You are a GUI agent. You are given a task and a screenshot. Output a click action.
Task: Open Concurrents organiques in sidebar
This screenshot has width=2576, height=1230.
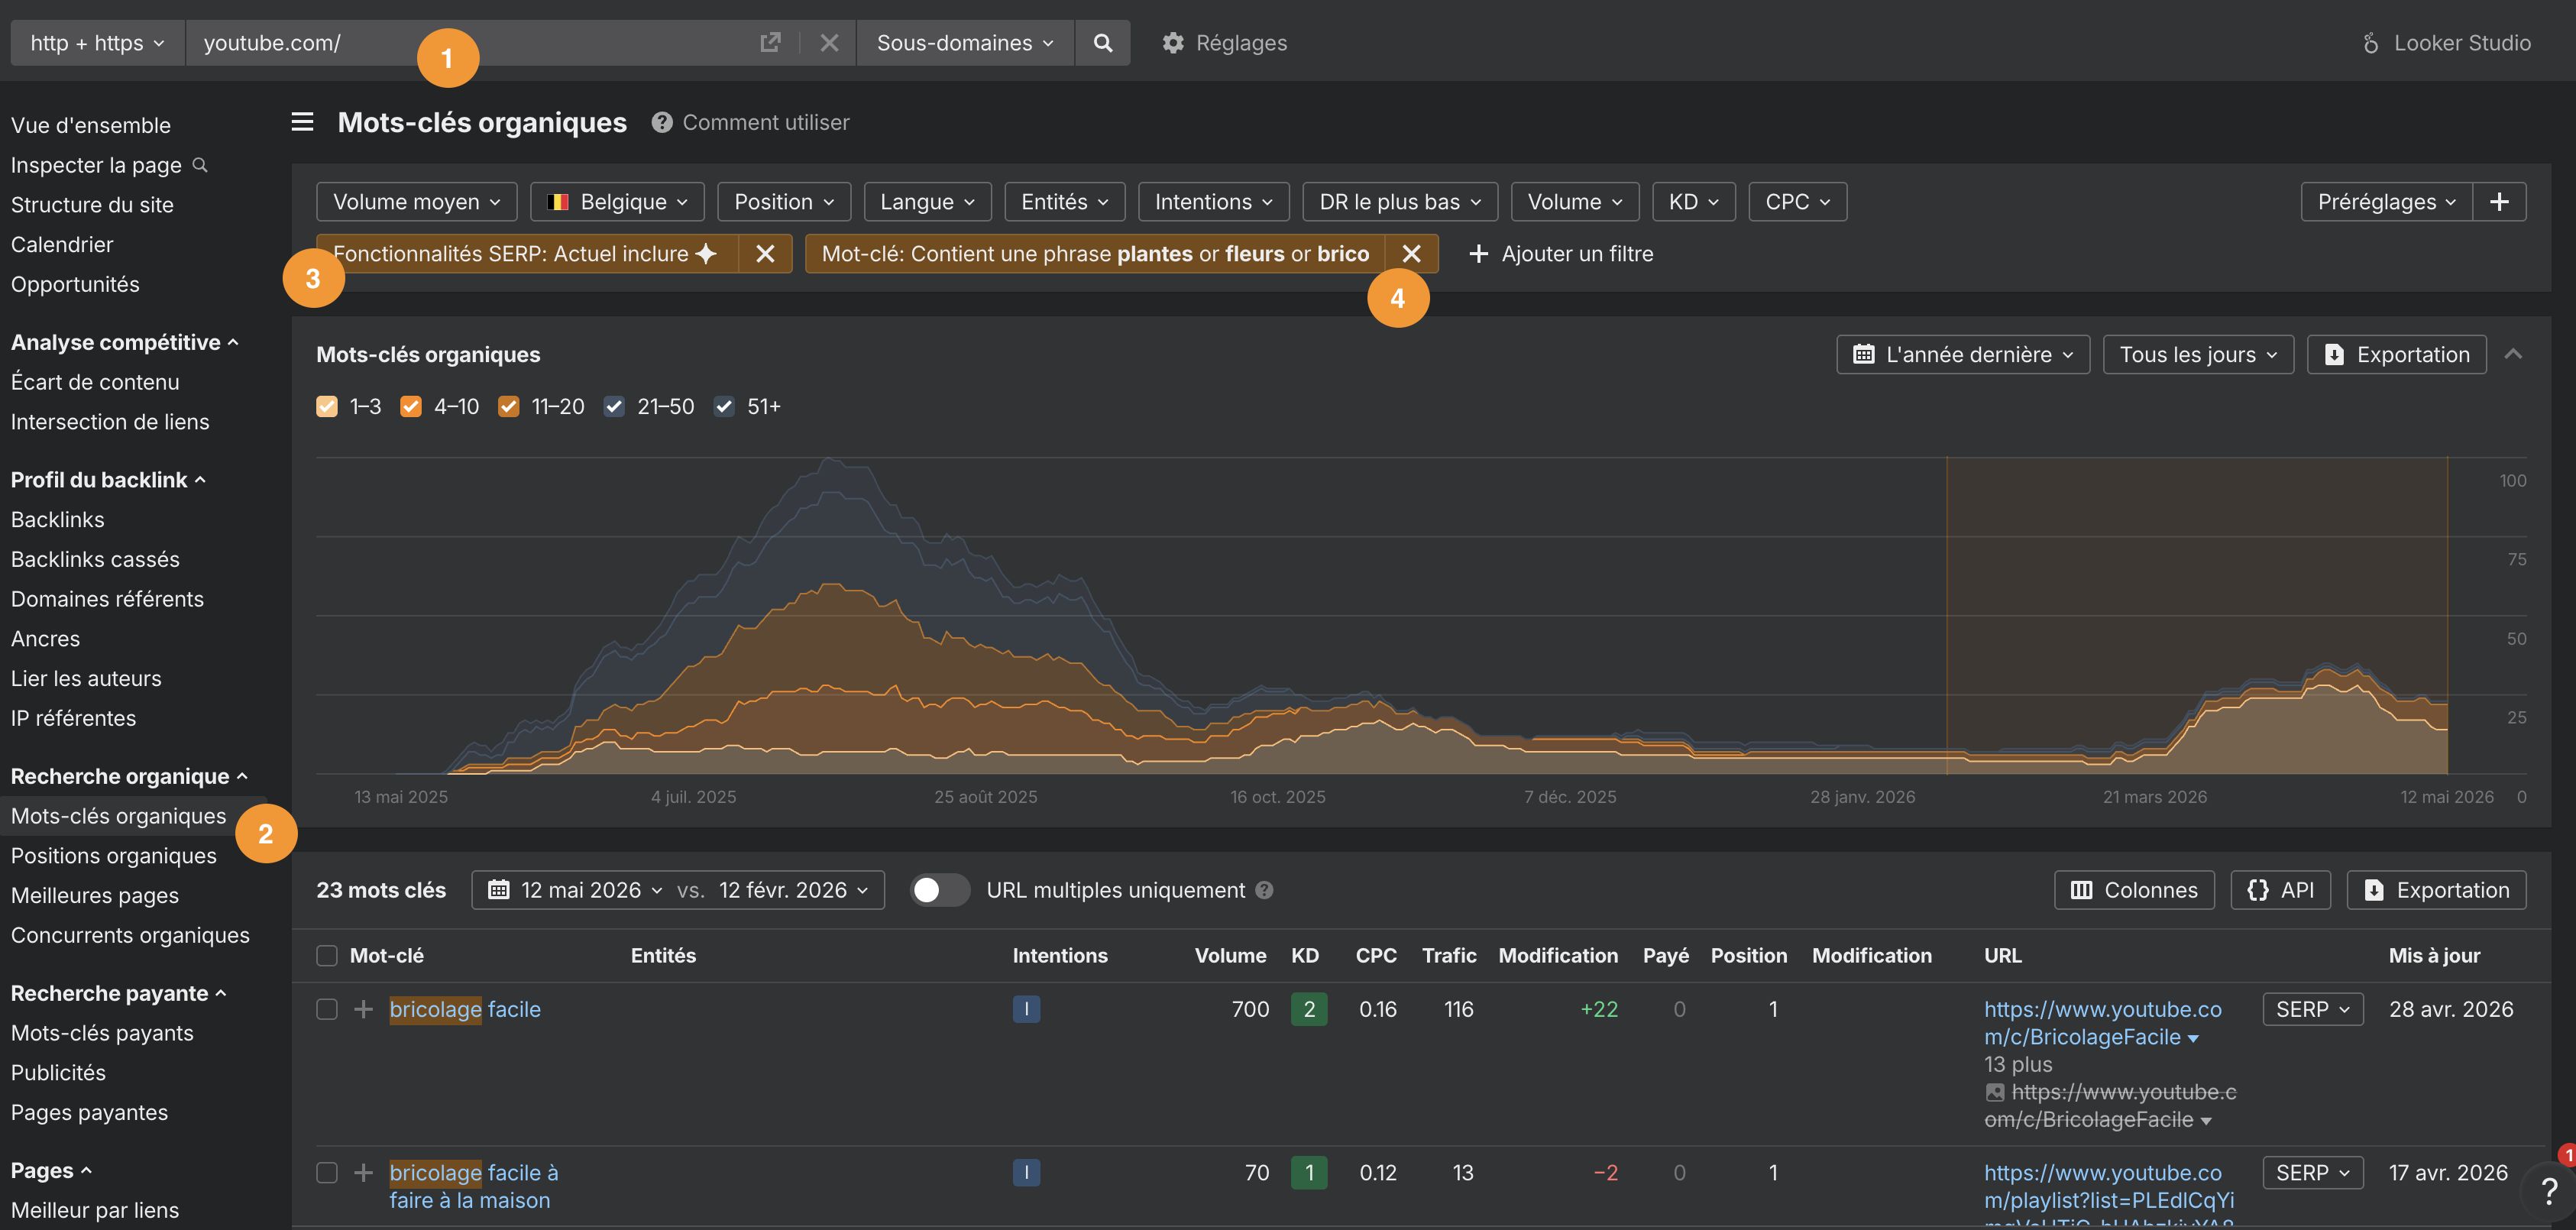[x=130, y=935]
